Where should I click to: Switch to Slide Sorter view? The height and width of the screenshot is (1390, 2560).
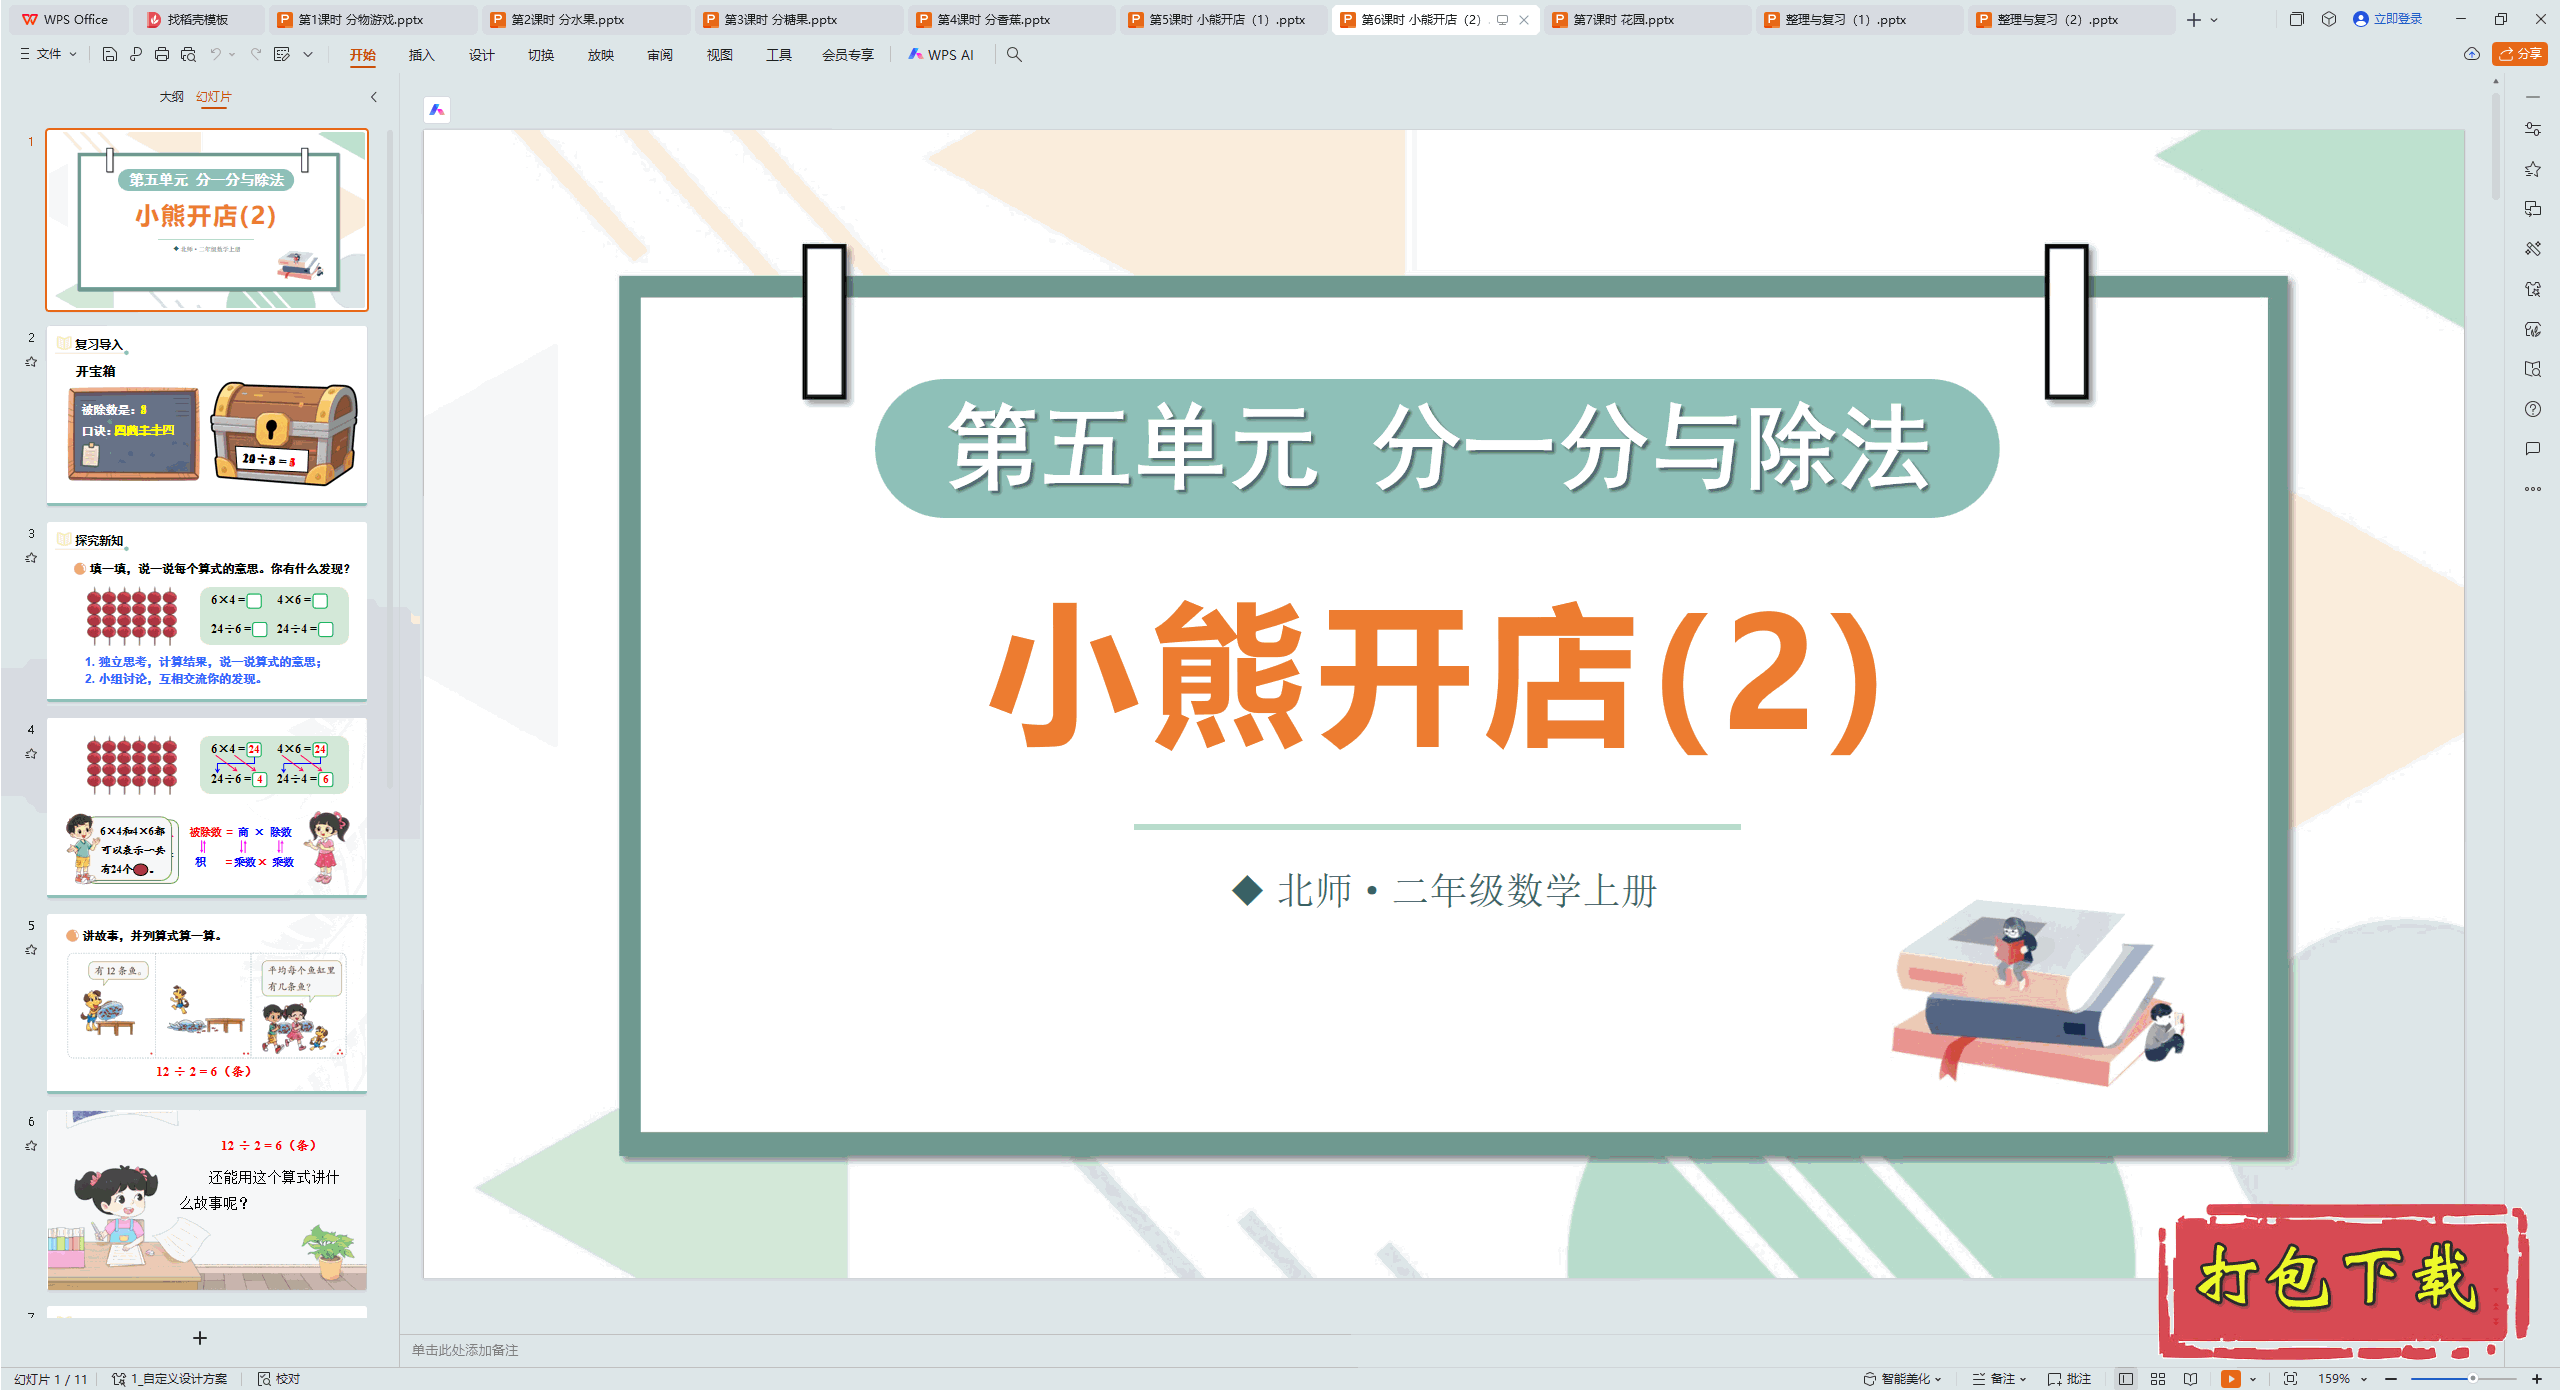point(2158,1379)
